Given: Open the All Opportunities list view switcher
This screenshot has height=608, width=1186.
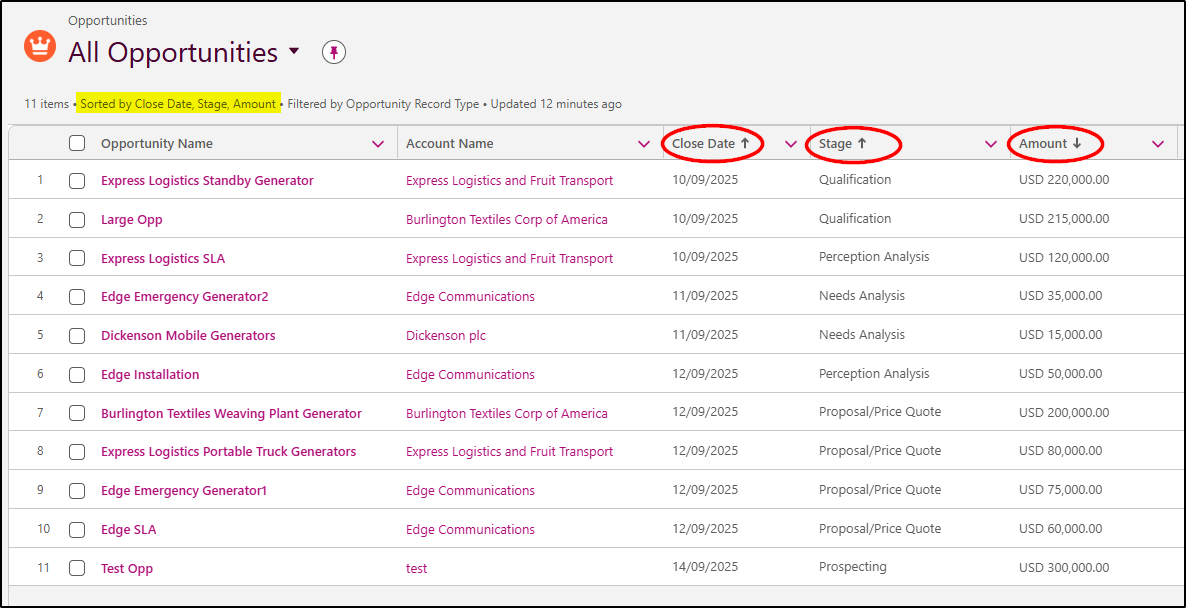Looking at the screenshot, I should coord(293,52).
